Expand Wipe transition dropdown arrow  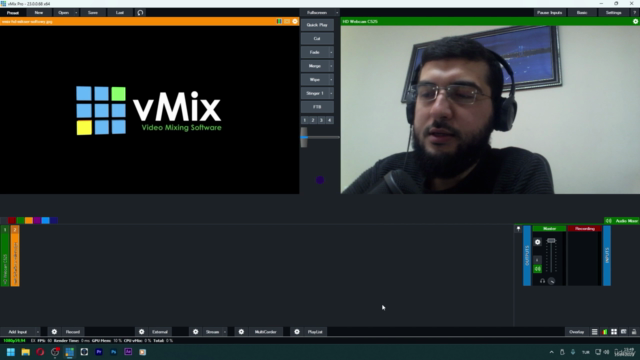pyautogui.click(x=331, y=80)
